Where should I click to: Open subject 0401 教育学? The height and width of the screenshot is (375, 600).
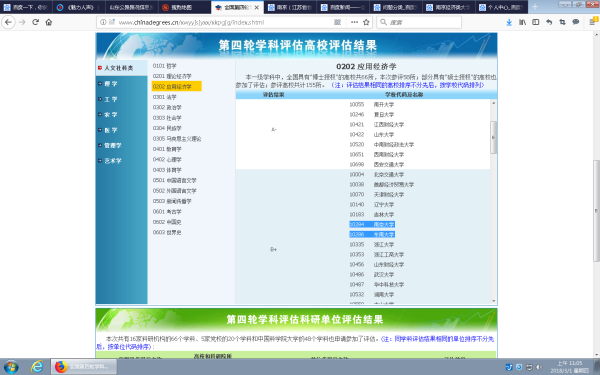pyautogui.click(x=167, y=149)
